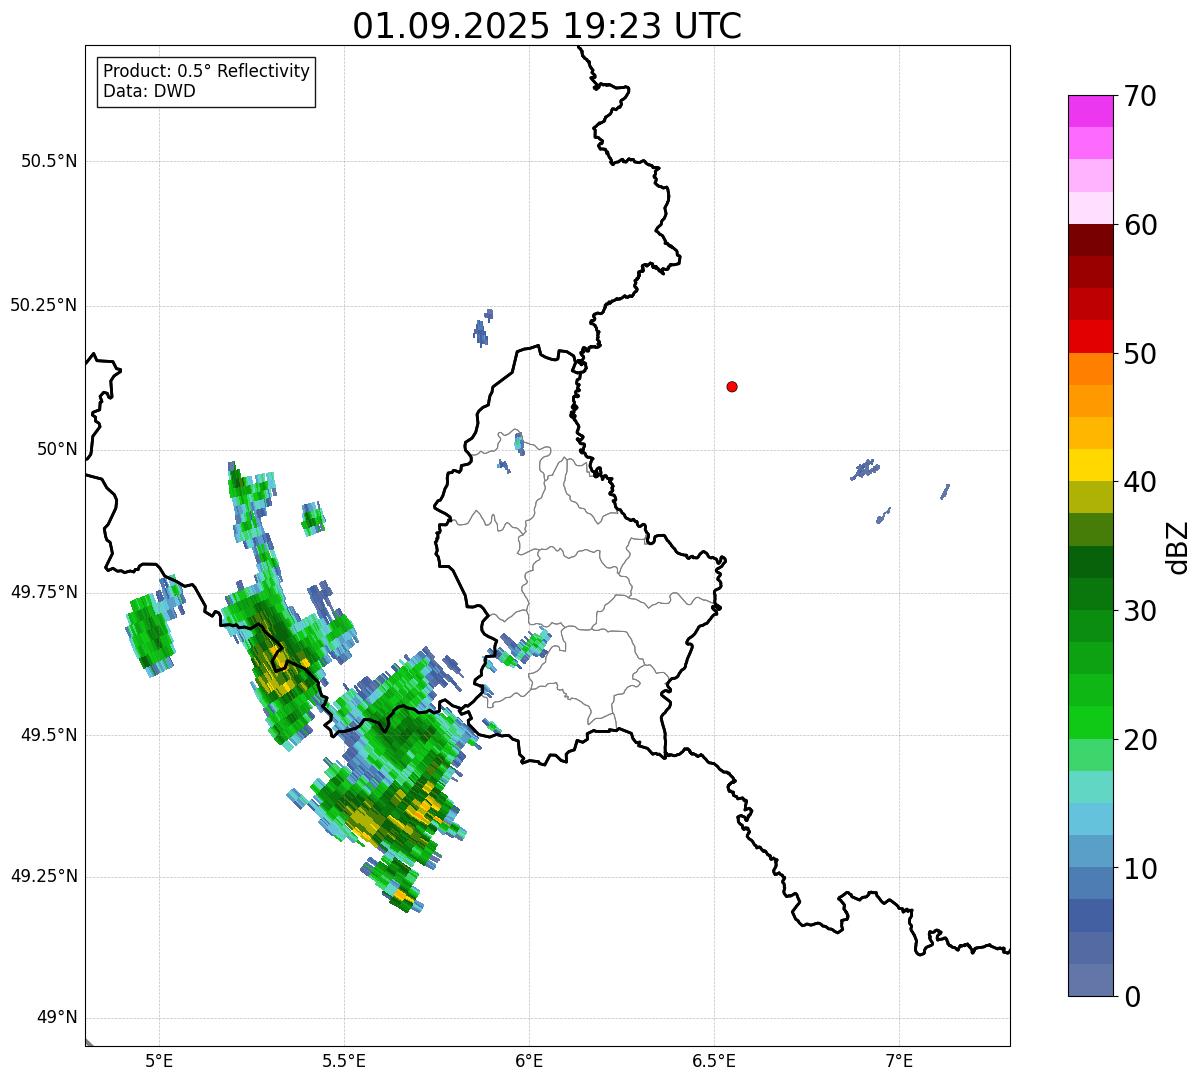Click the 7°E longitude label
The image size is (1202, 1081).
899,1060
